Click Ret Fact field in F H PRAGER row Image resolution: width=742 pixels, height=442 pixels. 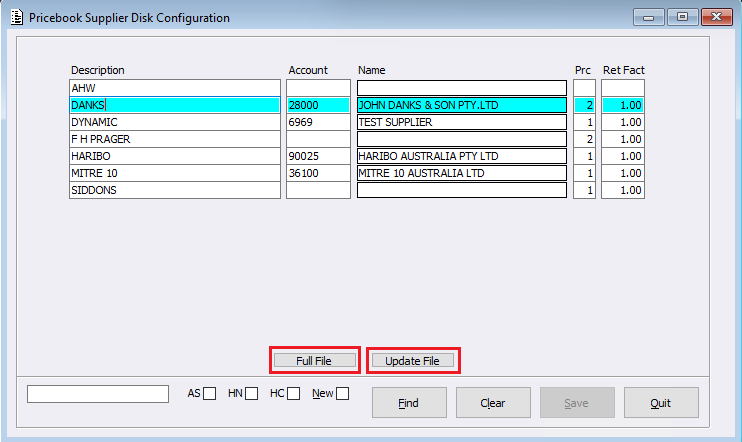coord(623,139)
